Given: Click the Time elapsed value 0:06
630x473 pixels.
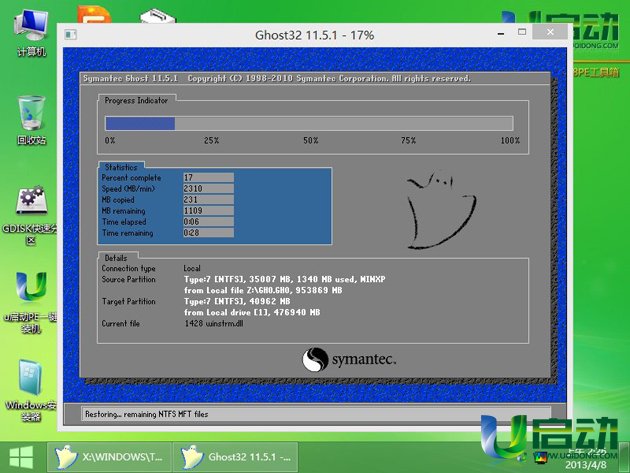Looking at the screenshot, I should click(x=208, y=222).
